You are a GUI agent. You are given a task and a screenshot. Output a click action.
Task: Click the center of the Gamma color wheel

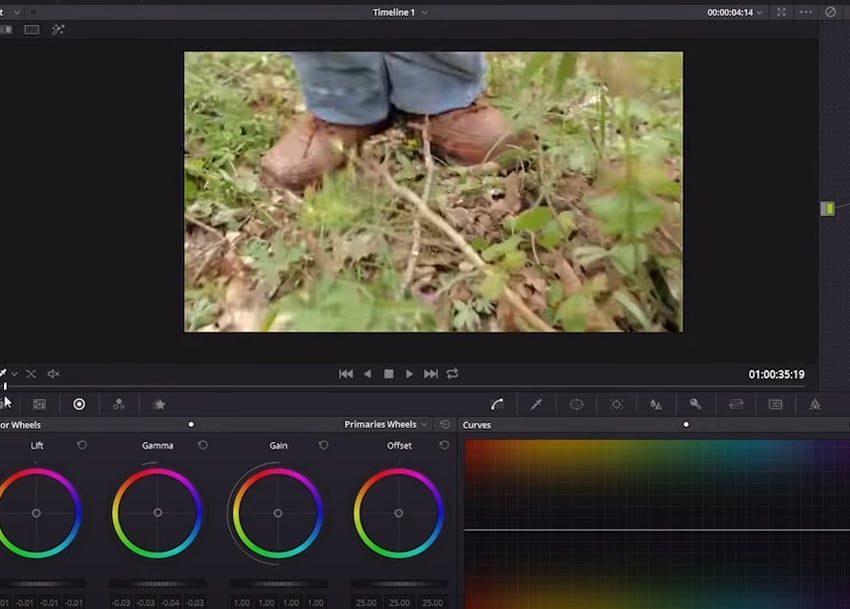coord(158,513)
